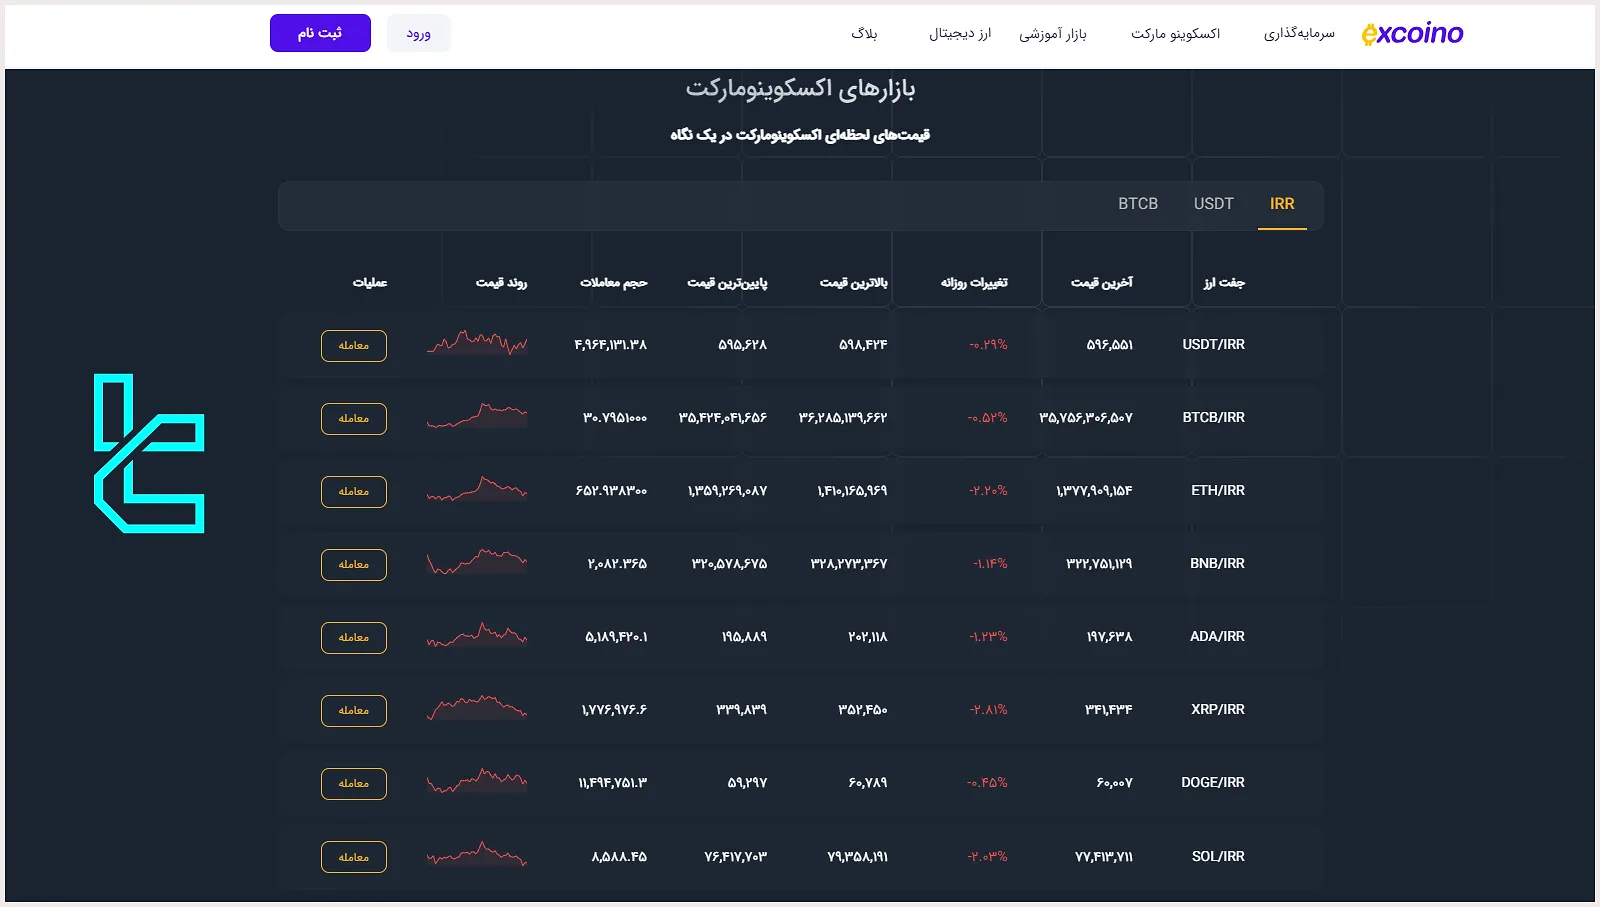The height and width of the screenshot is (907, 1600).
Task: Click معامله for the USDT/IRR pair
Action: pyautogui.click(x=353, y=345)
